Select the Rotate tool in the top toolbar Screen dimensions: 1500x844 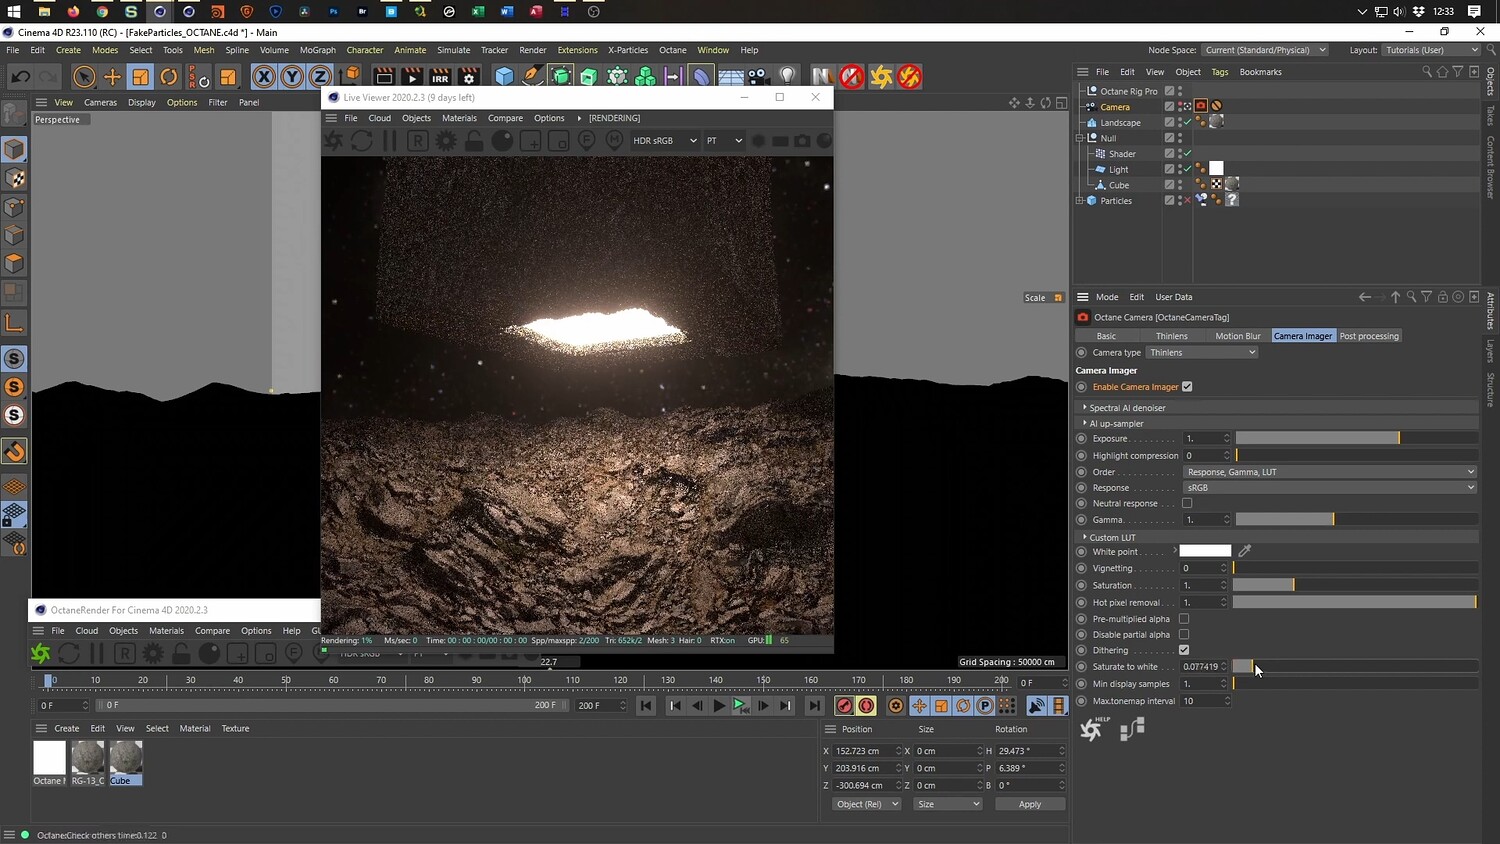click(x=169, y=77)
